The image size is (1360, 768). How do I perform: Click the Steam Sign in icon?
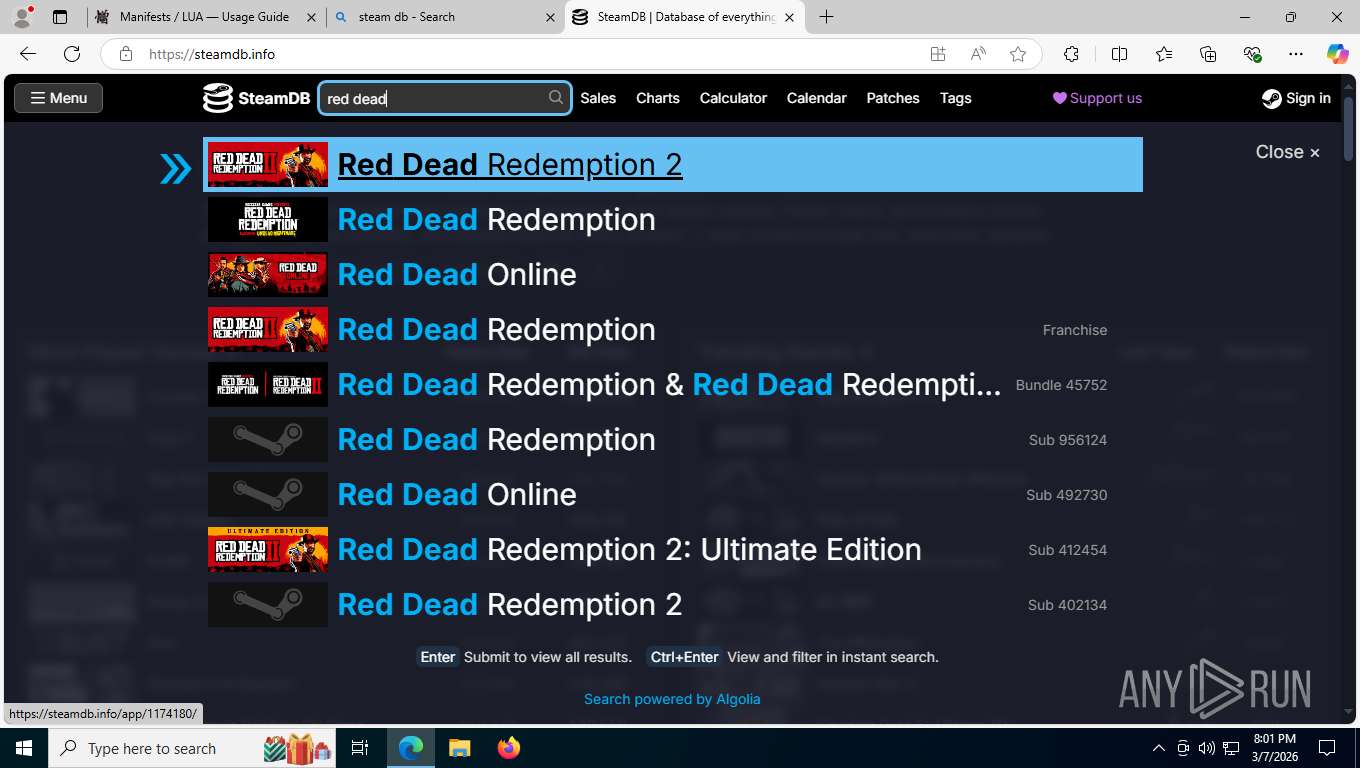click(x=1272, y=98)
